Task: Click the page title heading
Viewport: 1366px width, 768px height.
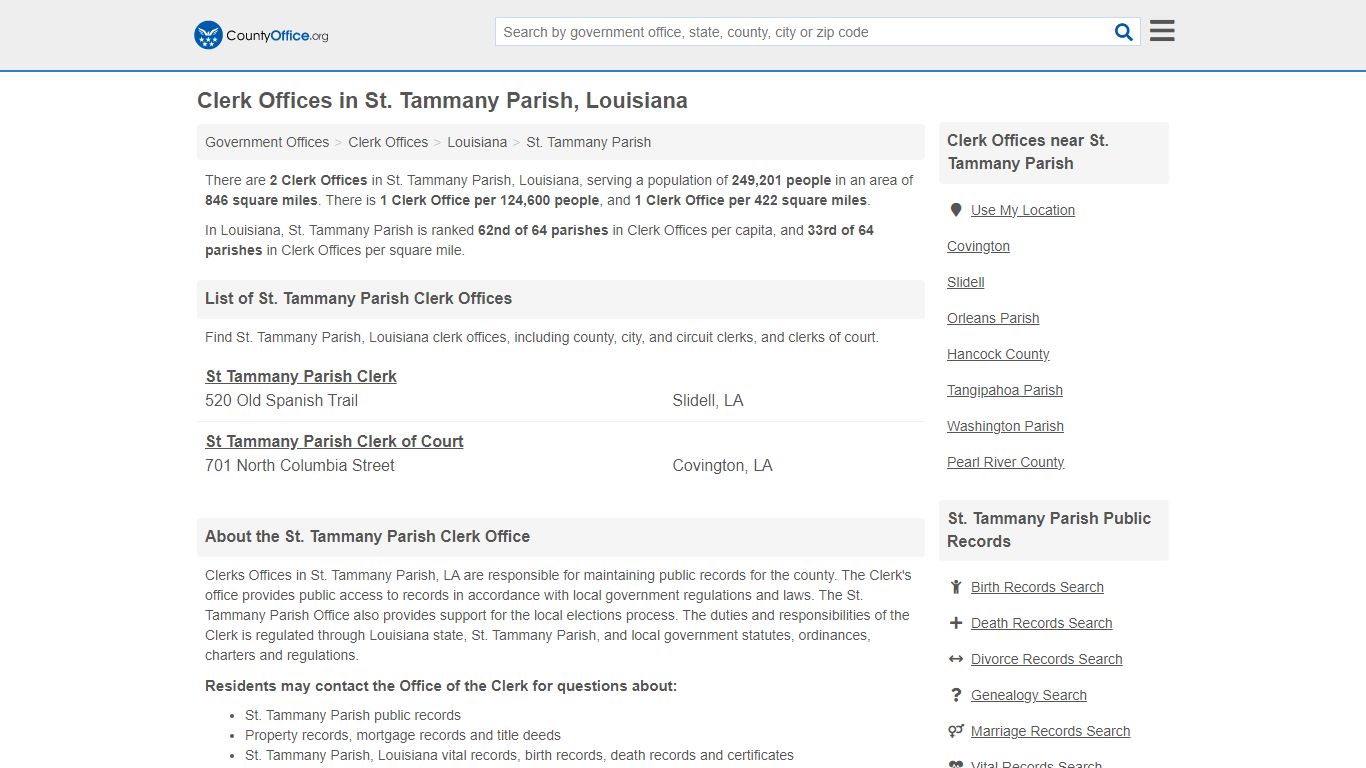Action: (442, 101)
